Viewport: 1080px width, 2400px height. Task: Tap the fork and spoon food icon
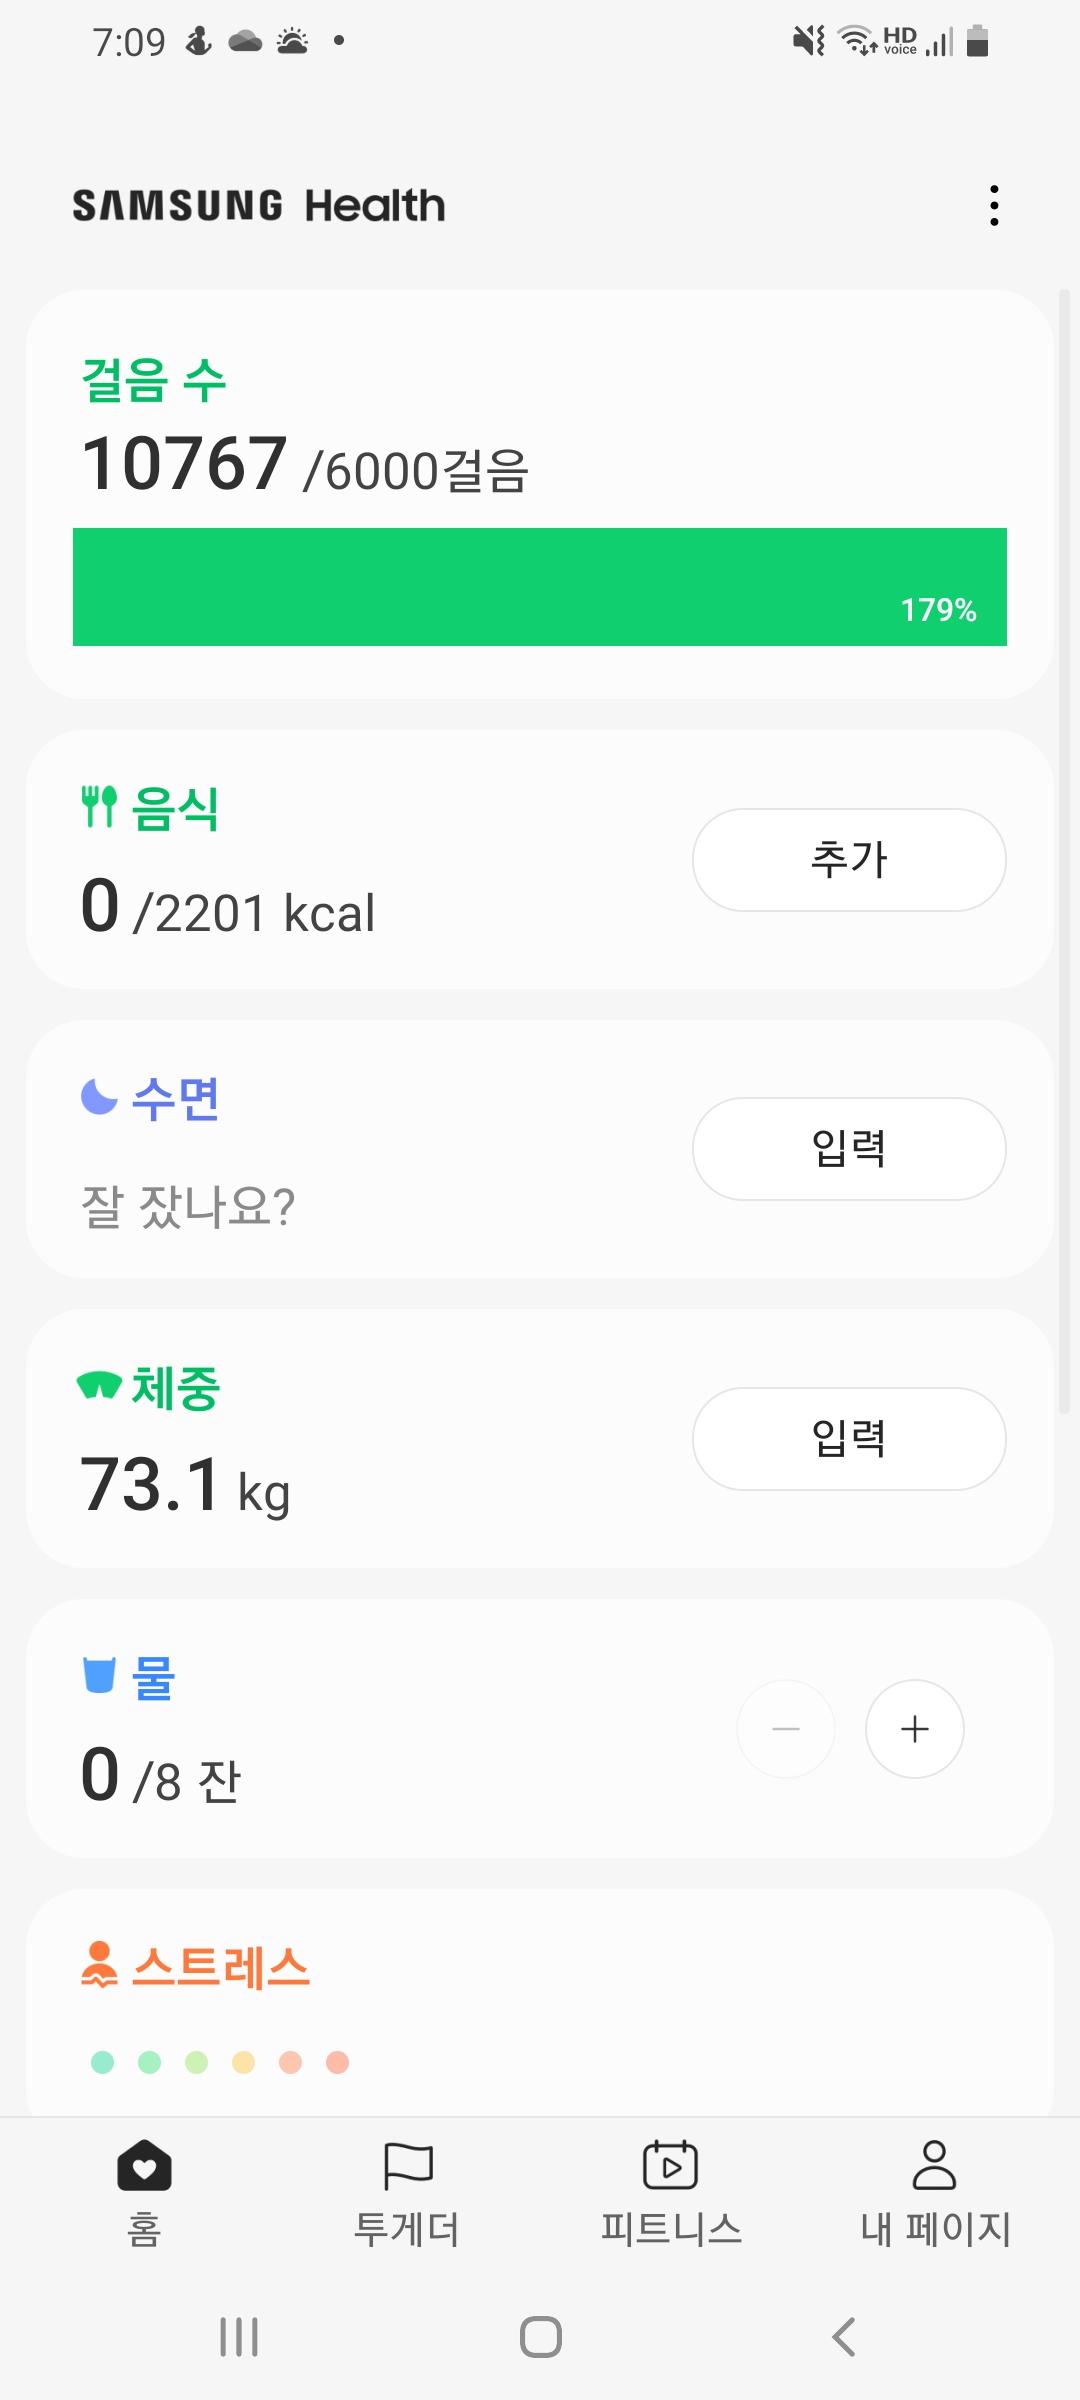tap(99, 807)
